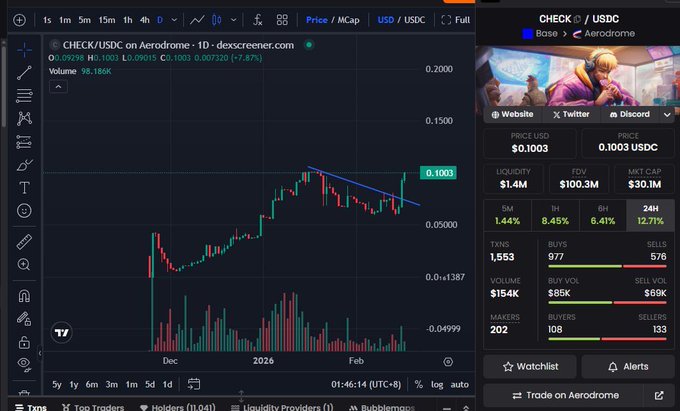Add CHECK to Watchlist

click(x=530, y=367)
